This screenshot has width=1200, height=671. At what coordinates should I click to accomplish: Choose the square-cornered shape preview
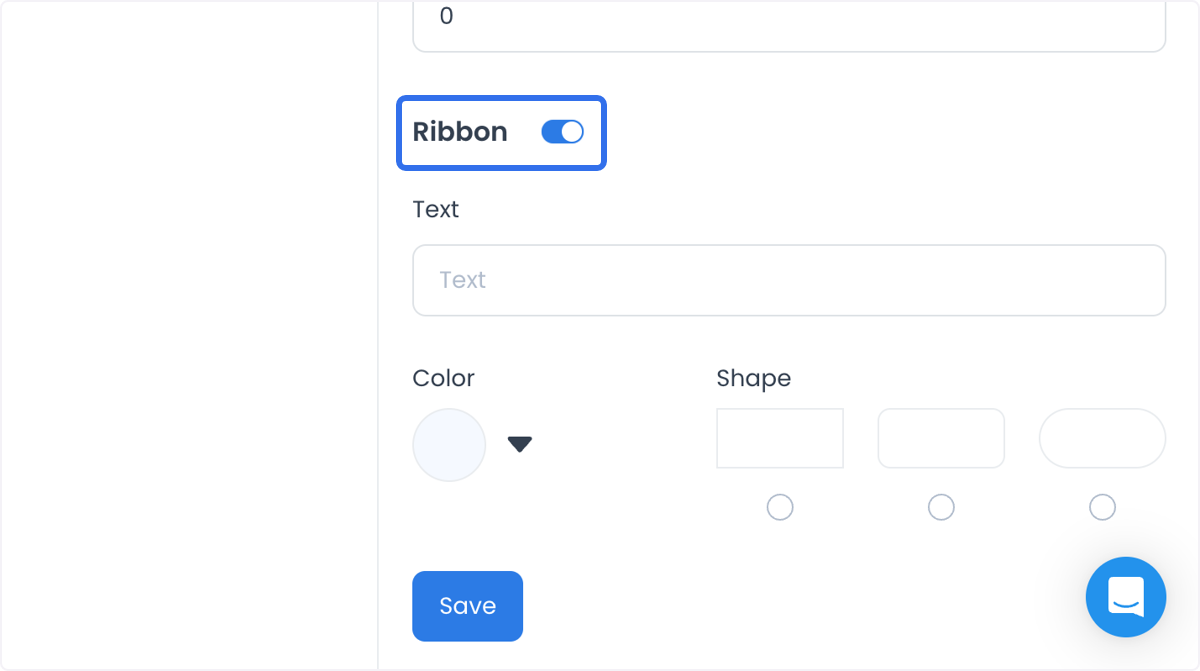pyautogui.click(x=780, y=438)
